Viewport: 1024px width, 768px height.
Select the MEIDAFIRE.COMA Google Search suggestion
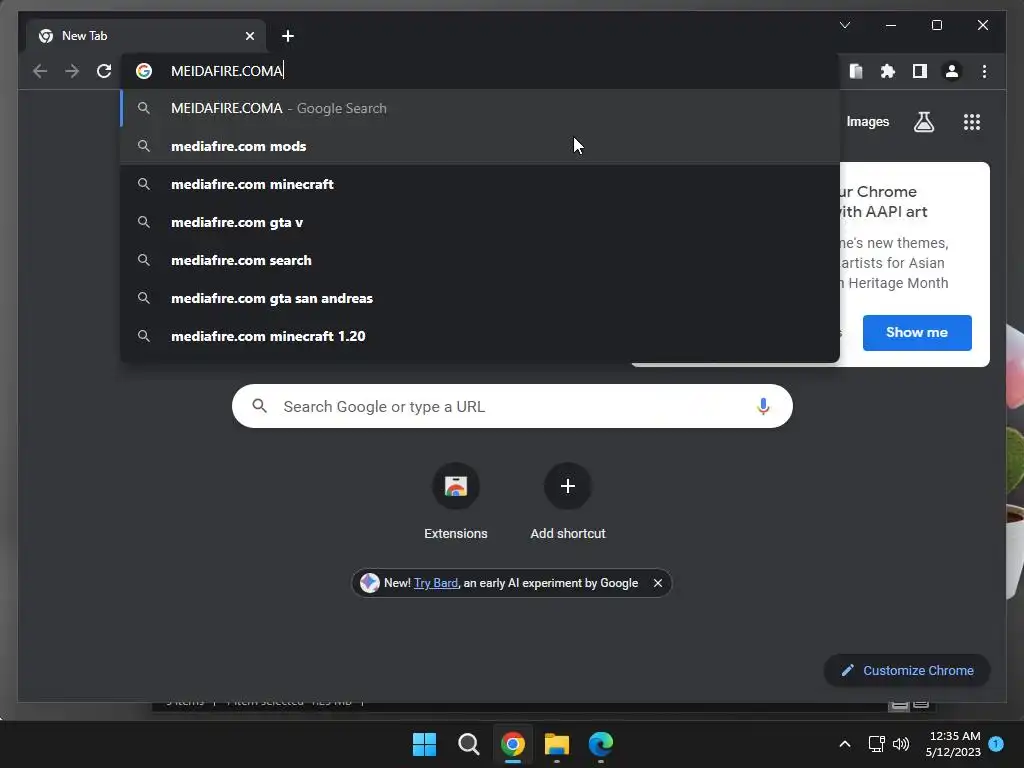480,108
